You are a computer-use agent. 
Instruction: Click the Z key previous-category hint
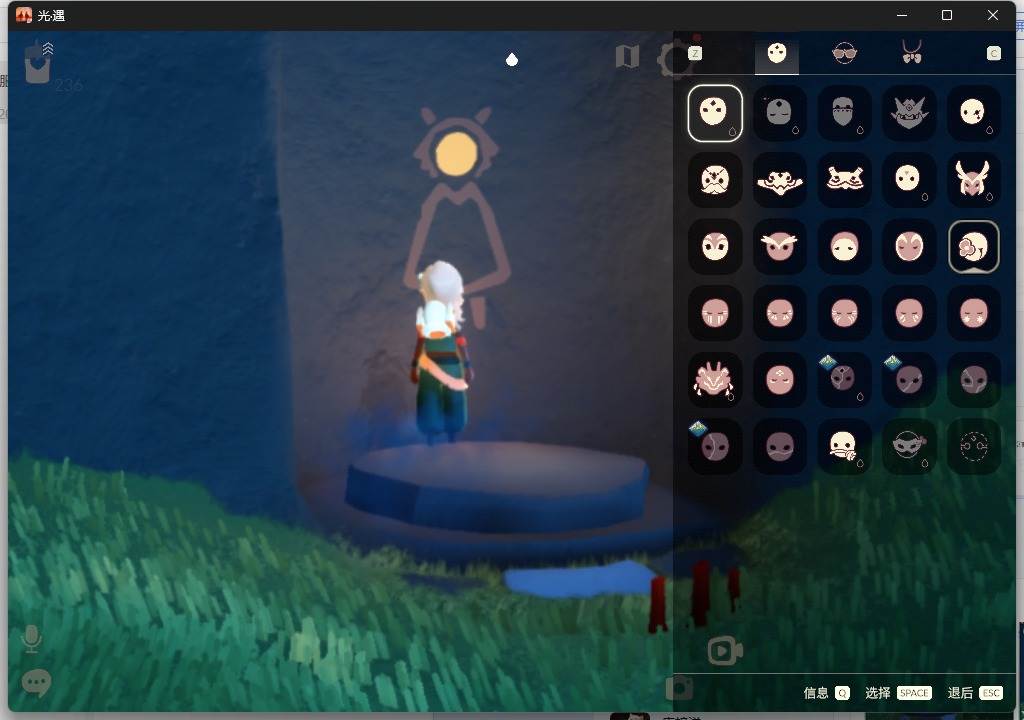[x=695, y=54]
